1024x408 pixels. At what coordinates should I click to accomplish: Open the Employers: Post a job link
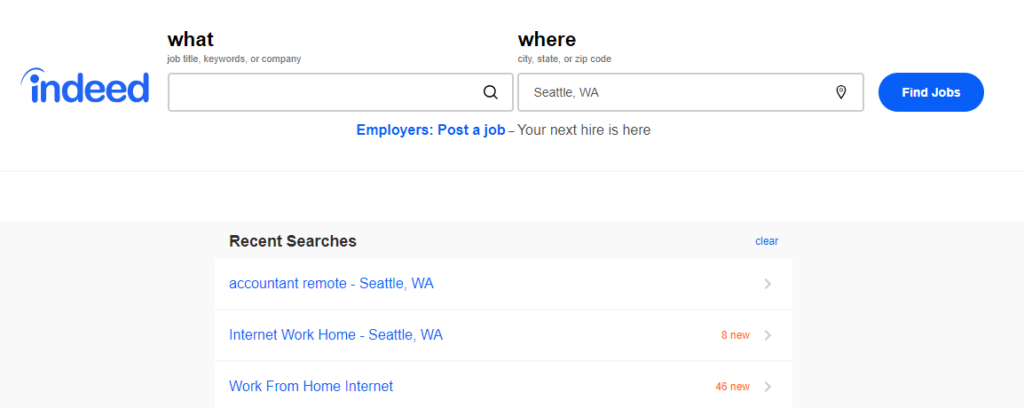(430, 130)
